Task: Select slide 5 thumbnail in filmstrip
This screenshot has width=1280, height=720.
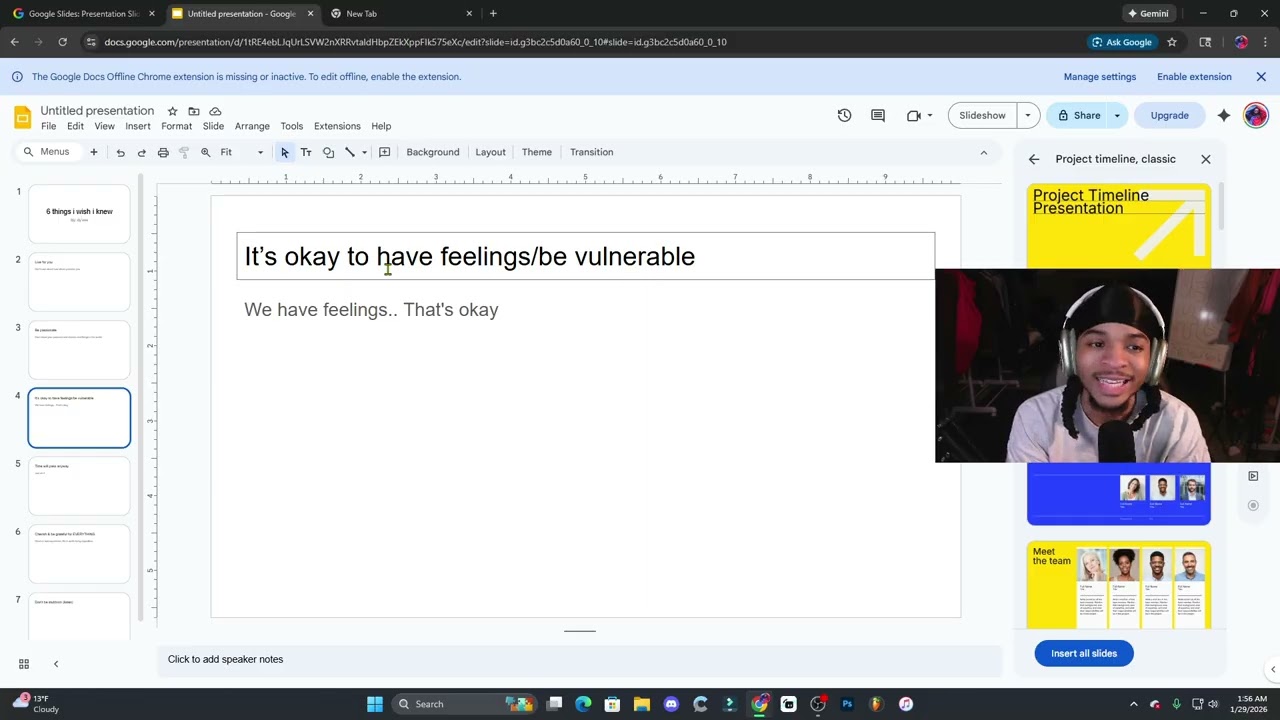Action: [79, 486]
